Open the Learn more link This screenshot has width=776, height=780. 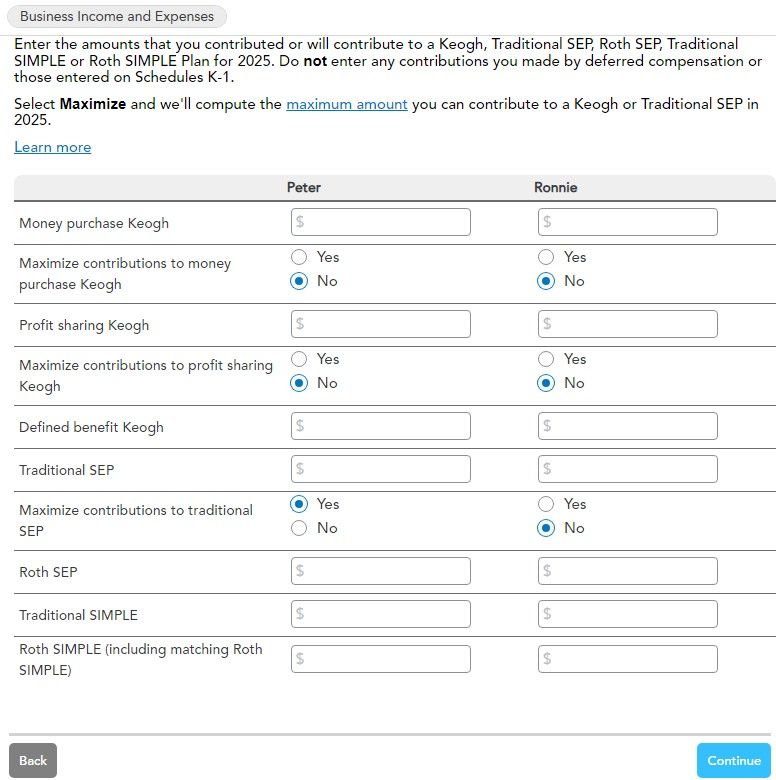tap(53, 147)
